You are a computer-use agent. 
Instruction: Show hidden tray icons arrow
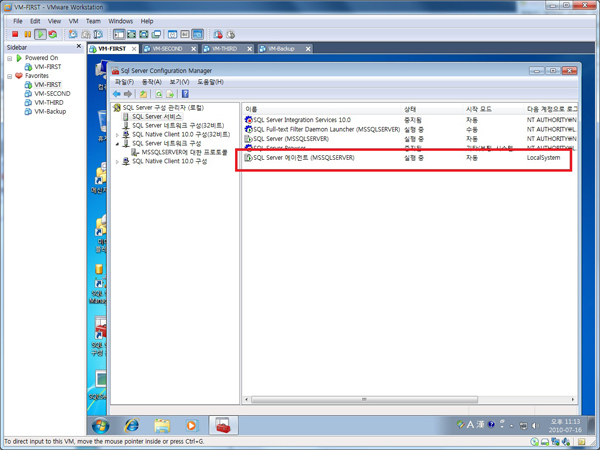point(512,426)
